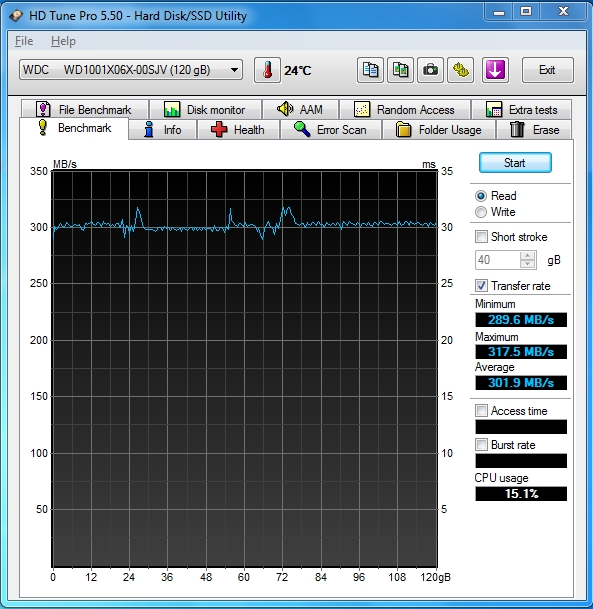Click the Exit button
Viewport: 593px width, 609px height.
[548, 70]
